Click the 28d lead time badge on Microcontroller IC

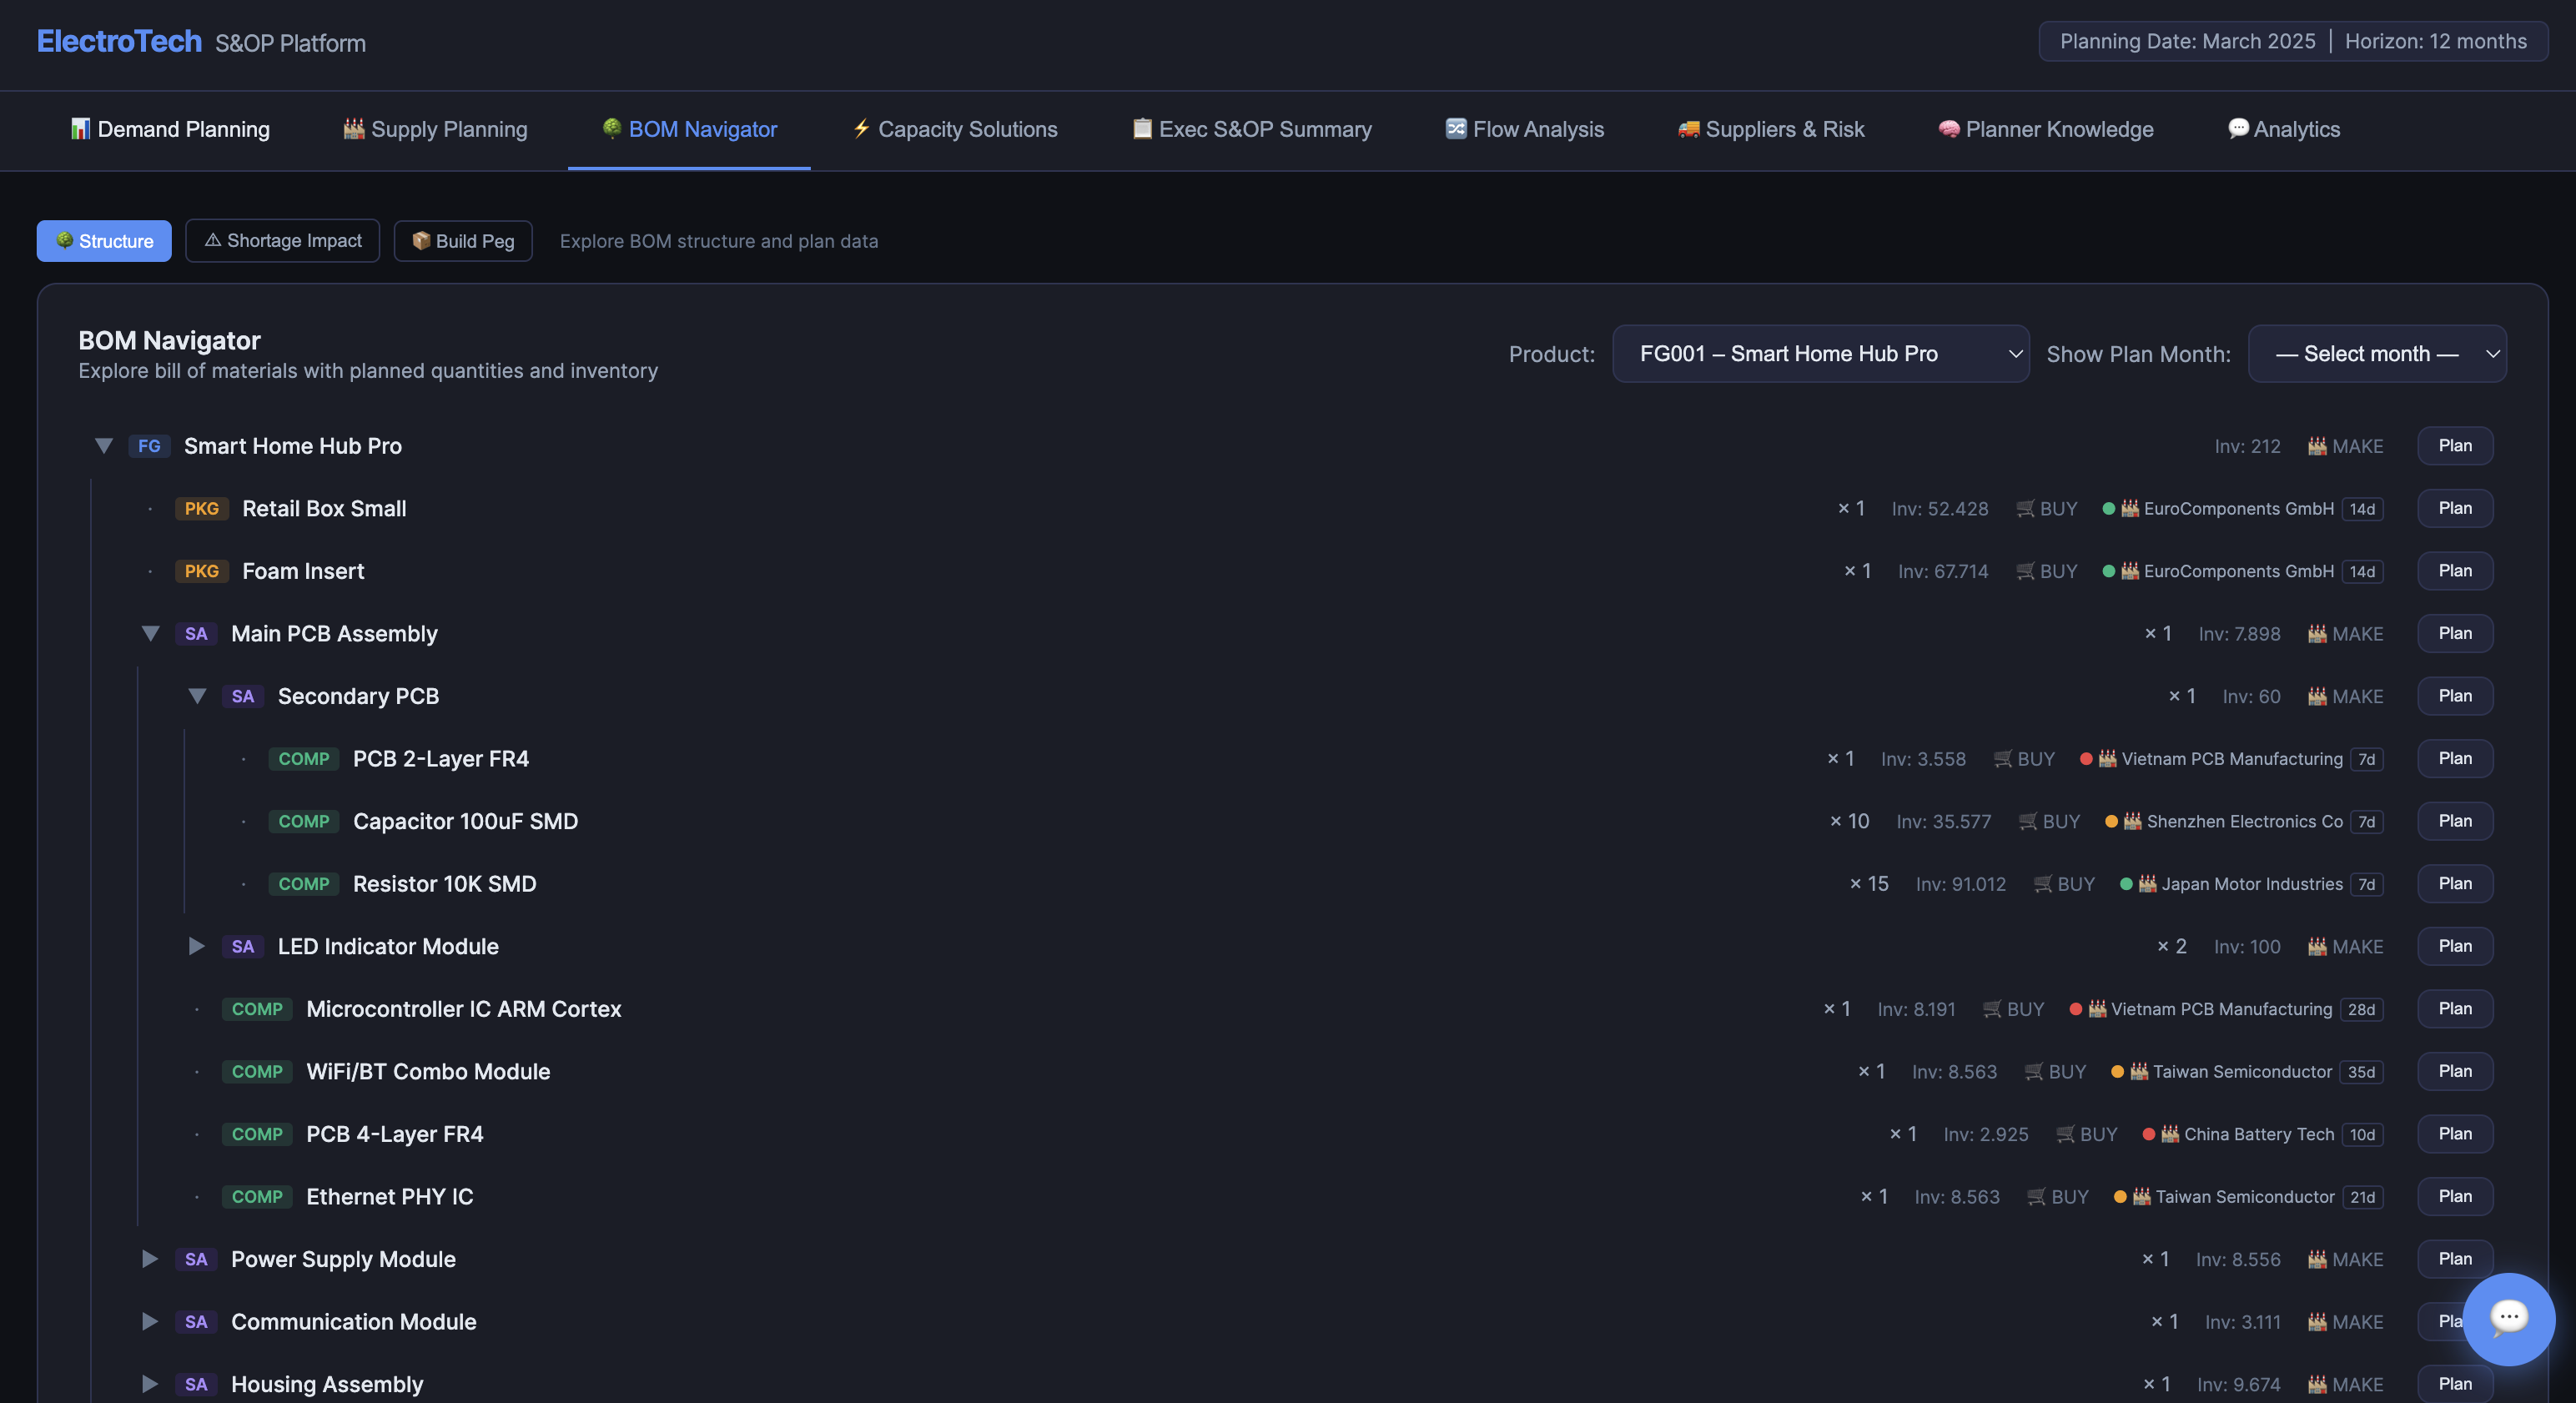[x=2361, y=1009]
